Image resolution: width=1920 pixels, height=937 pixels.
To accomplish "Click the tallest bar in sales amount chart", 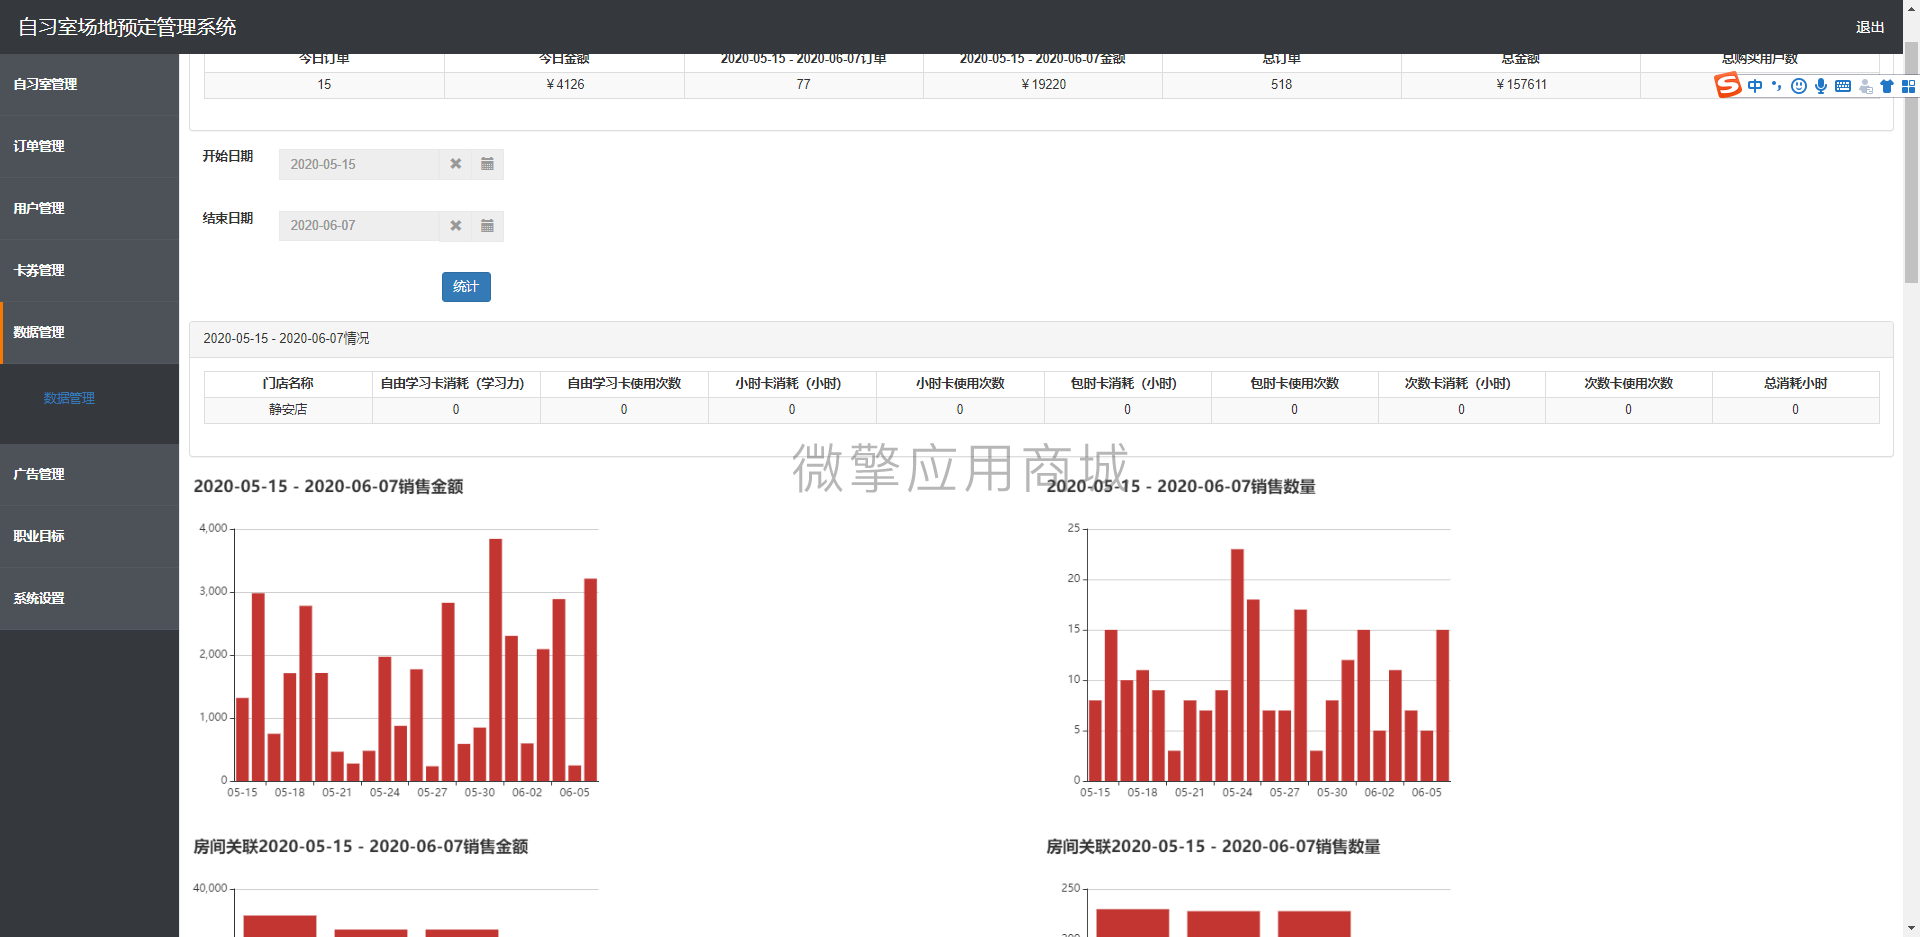I will pos(495,660).
